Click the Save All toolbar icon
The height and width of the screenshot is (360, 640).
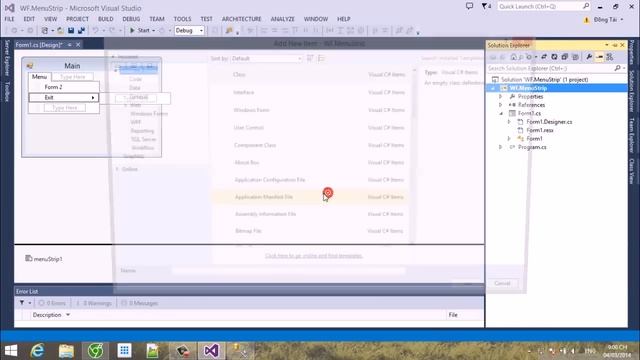click(x=81, y=31)
